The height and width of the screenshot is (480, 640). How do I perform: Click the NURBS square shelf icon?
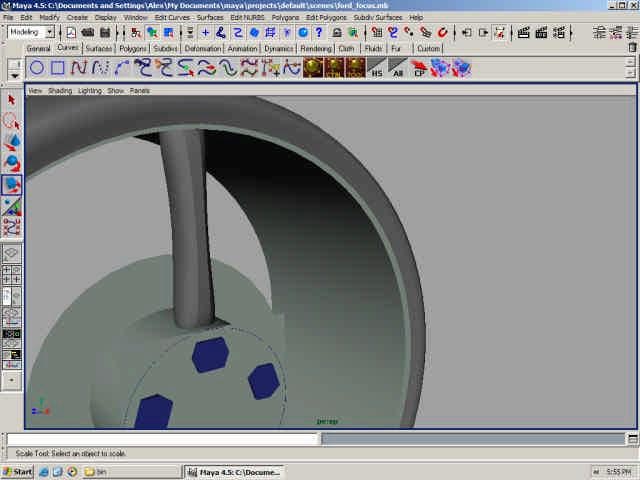[58, 68]
